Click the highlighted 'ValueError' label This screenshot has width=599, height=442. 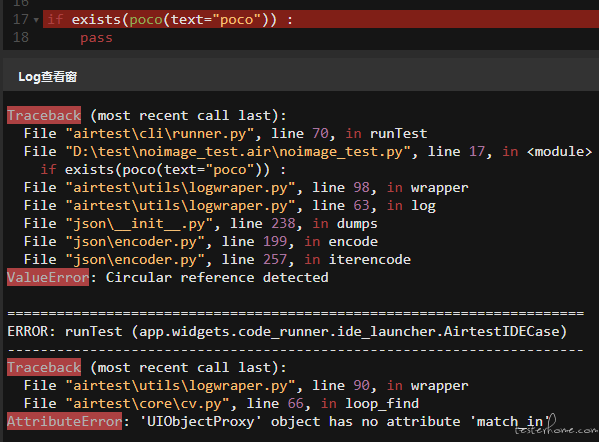(48, 277)
